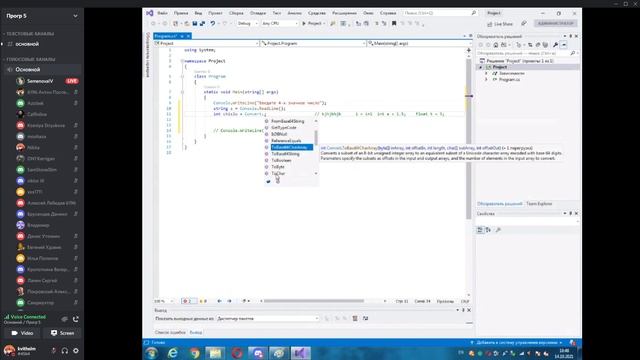Navigate backward arrow in editor status

(x=219, y=301)
